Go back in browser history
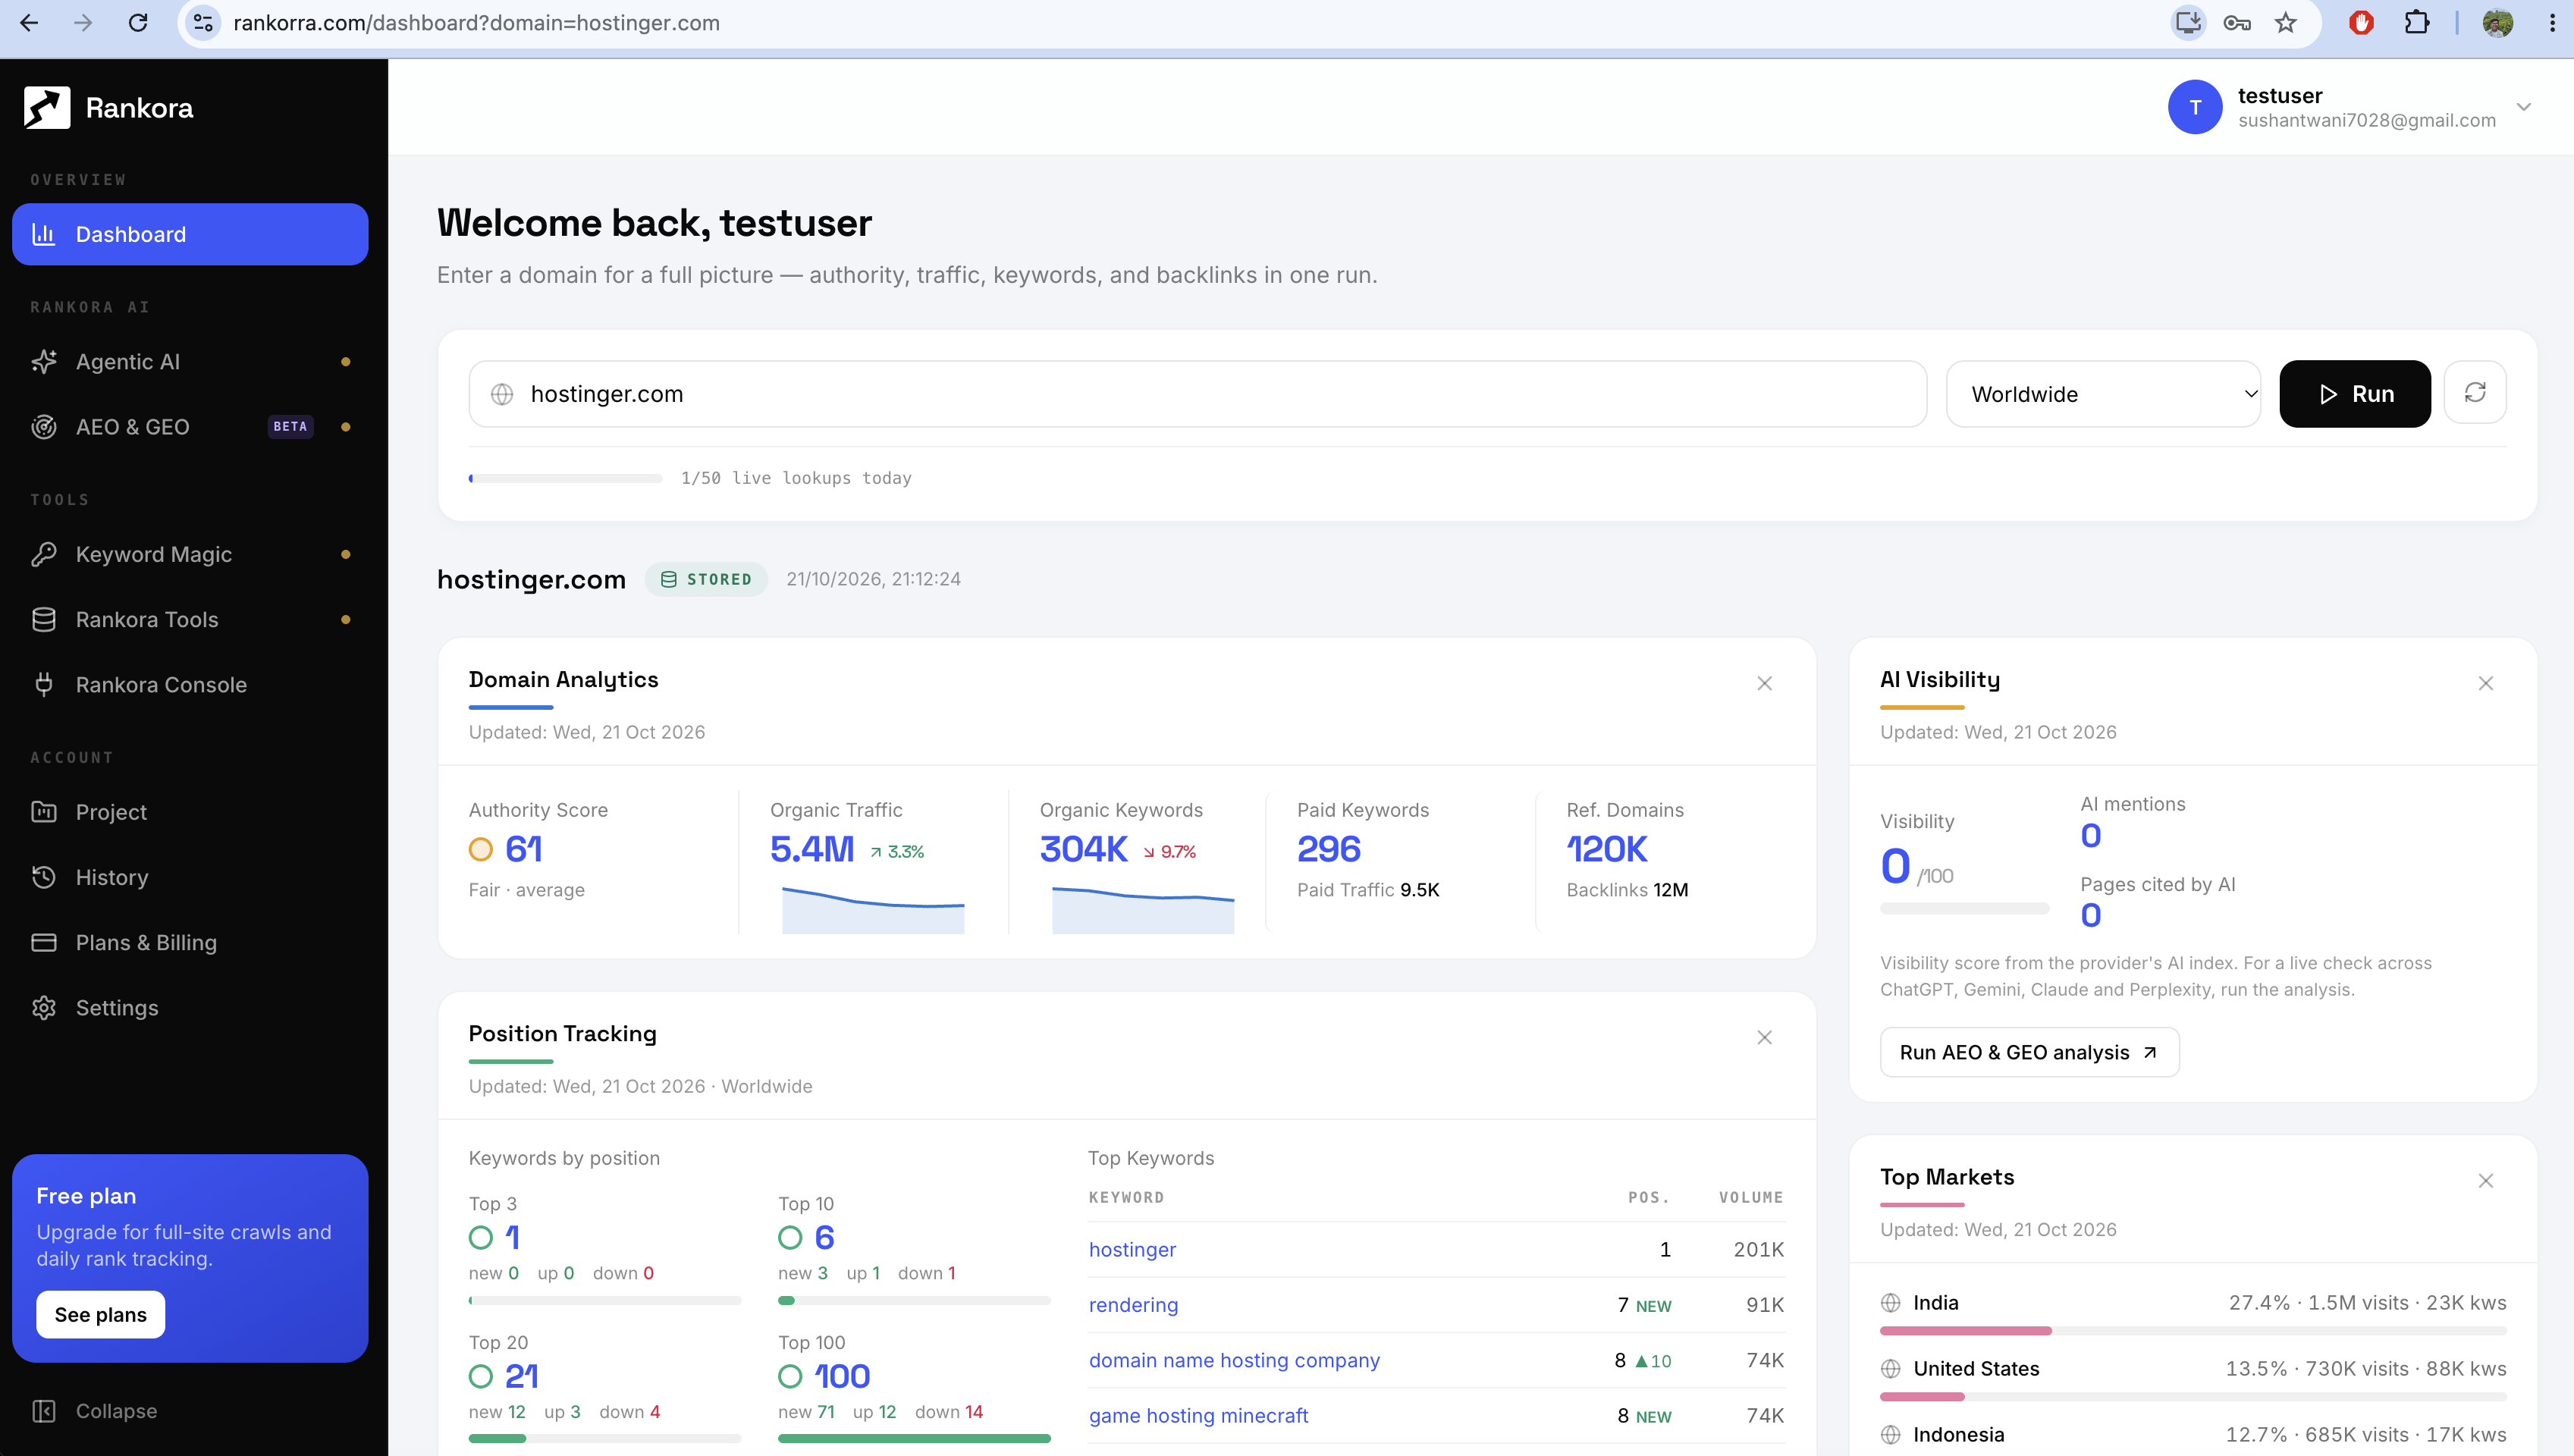 29,22
